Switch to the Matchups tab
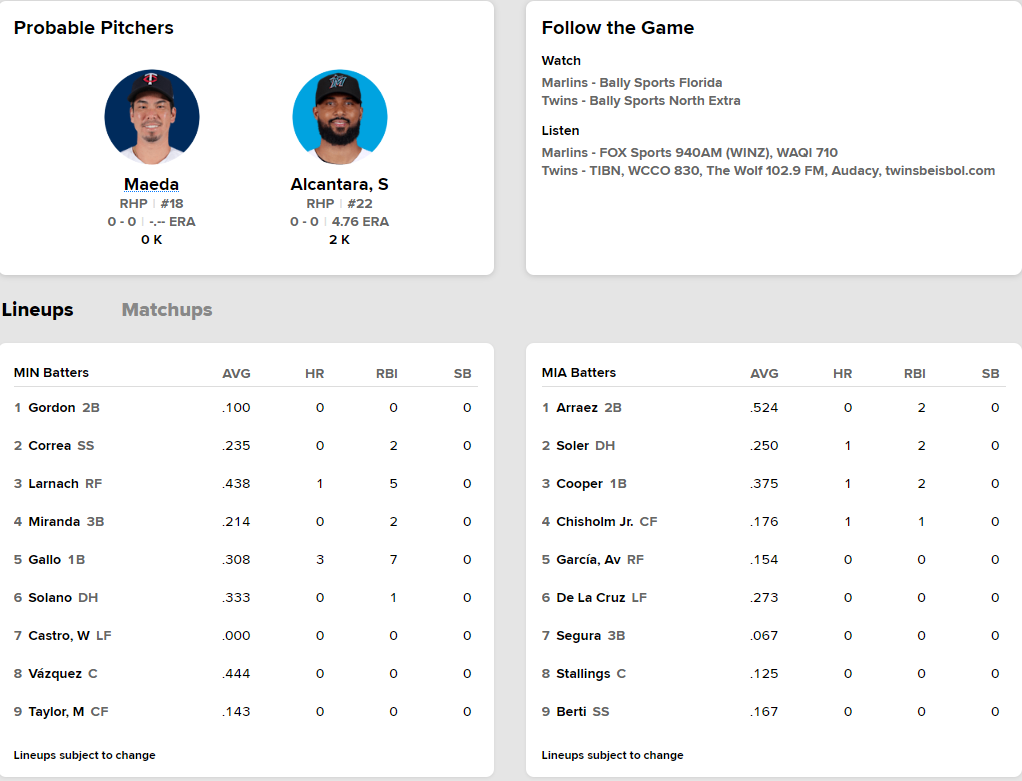Viewport: 1022px width, 781px height. click(x=167, y=310)
